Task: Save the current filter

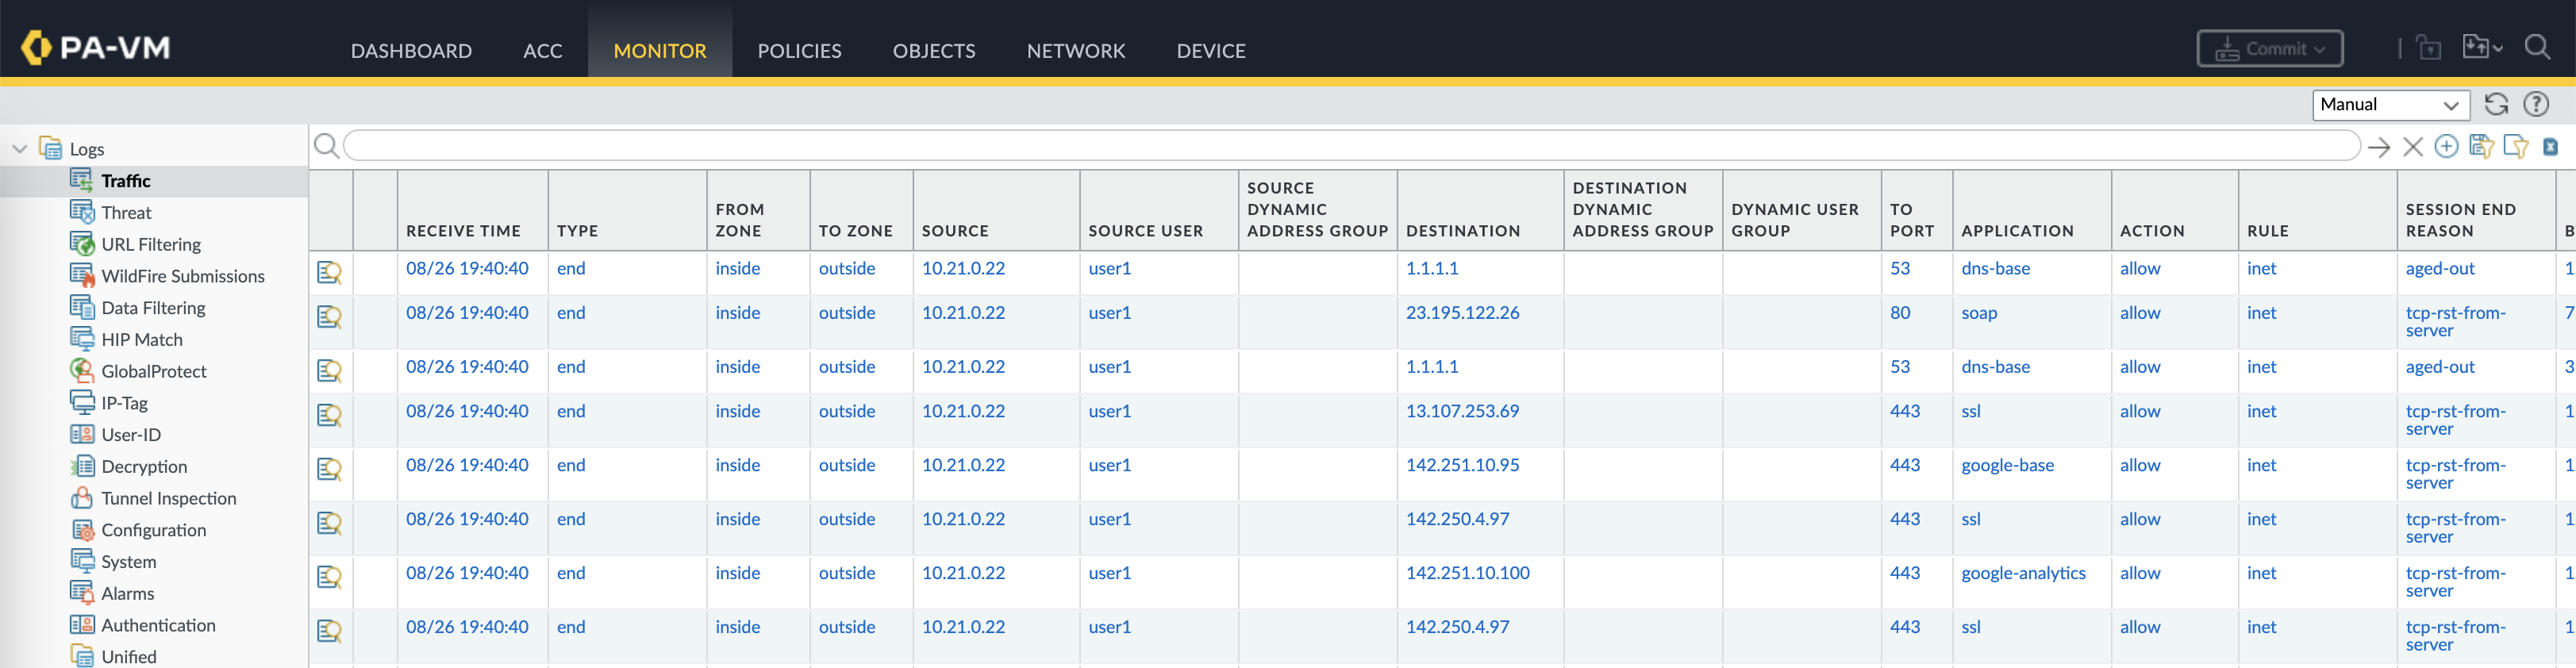Action: [x=2481, y=147]
